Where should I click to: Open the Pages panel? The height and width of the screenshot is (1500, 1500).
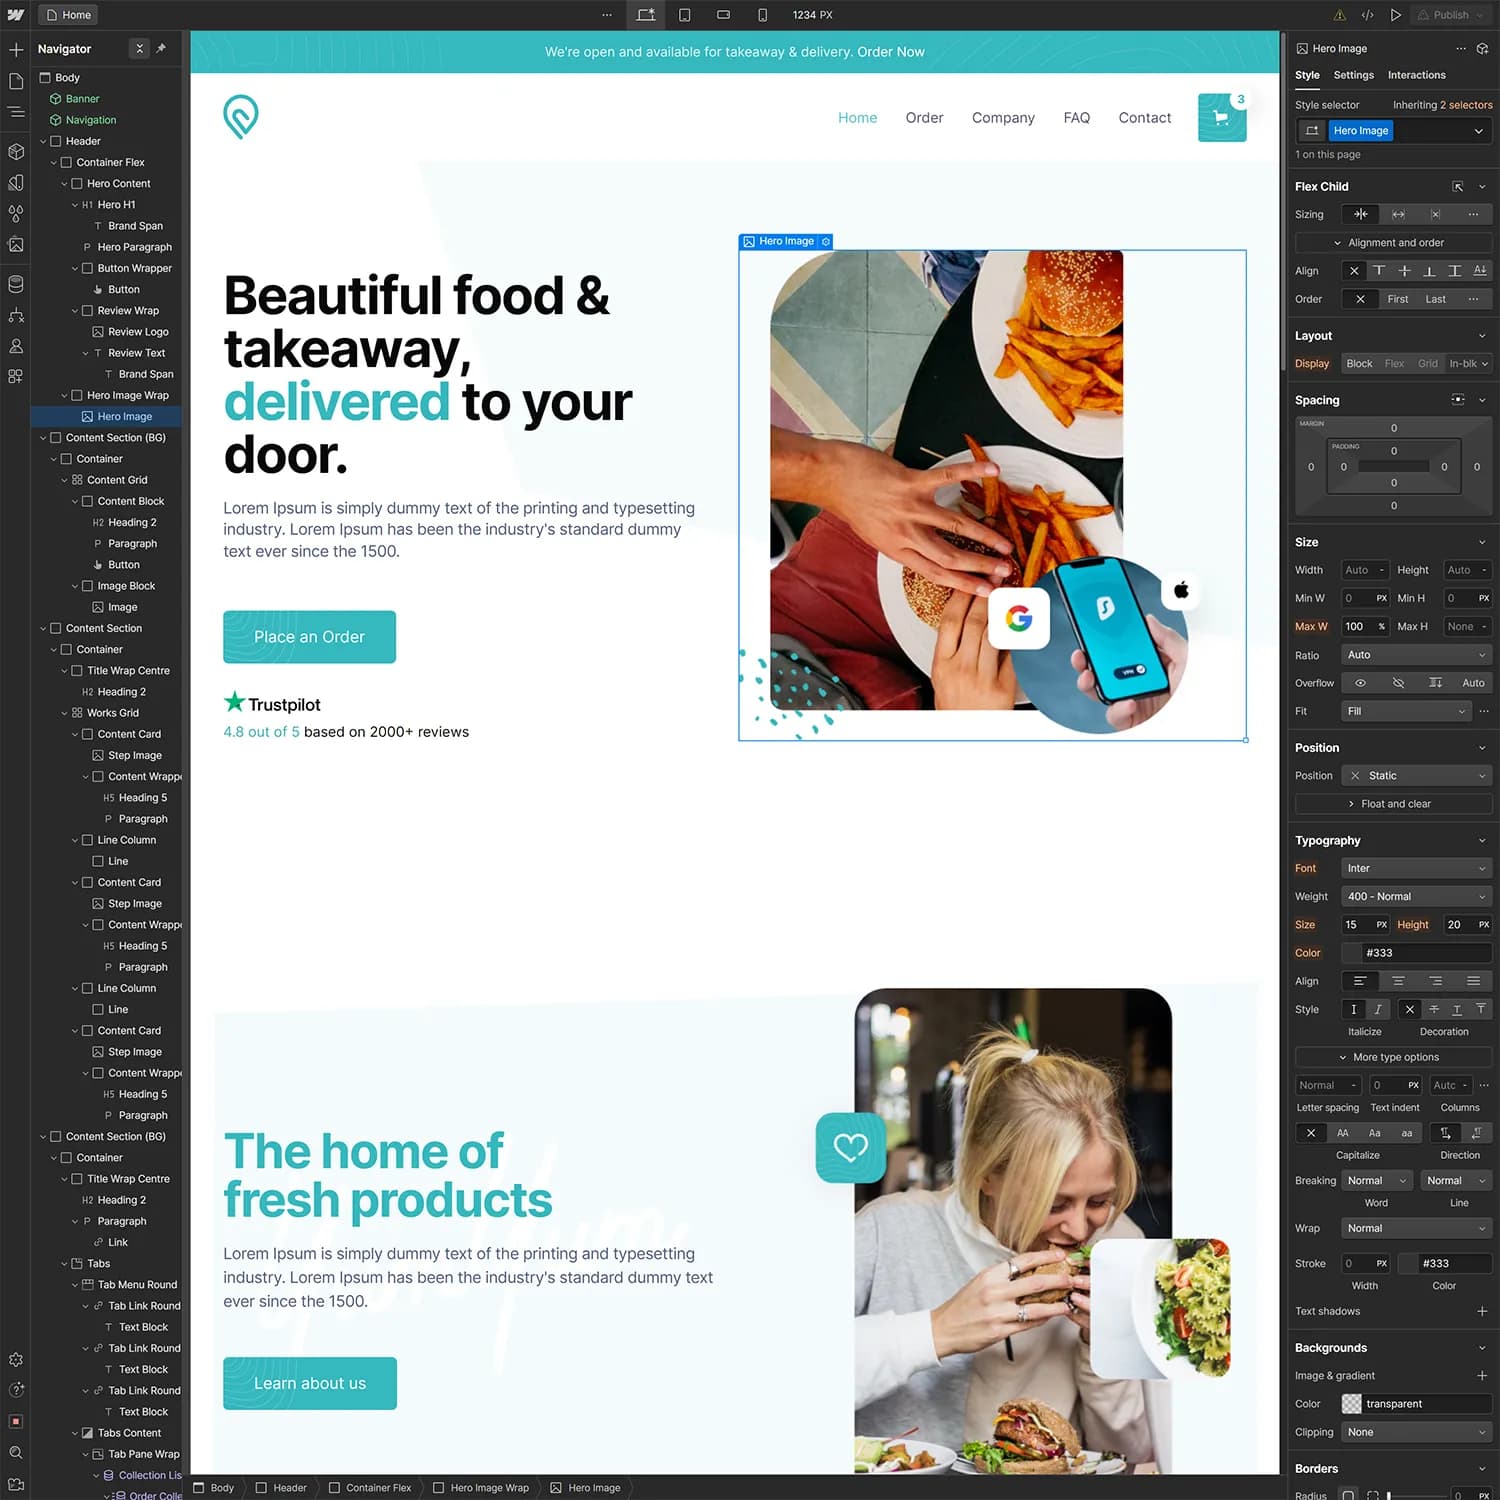tap(15, 82)
